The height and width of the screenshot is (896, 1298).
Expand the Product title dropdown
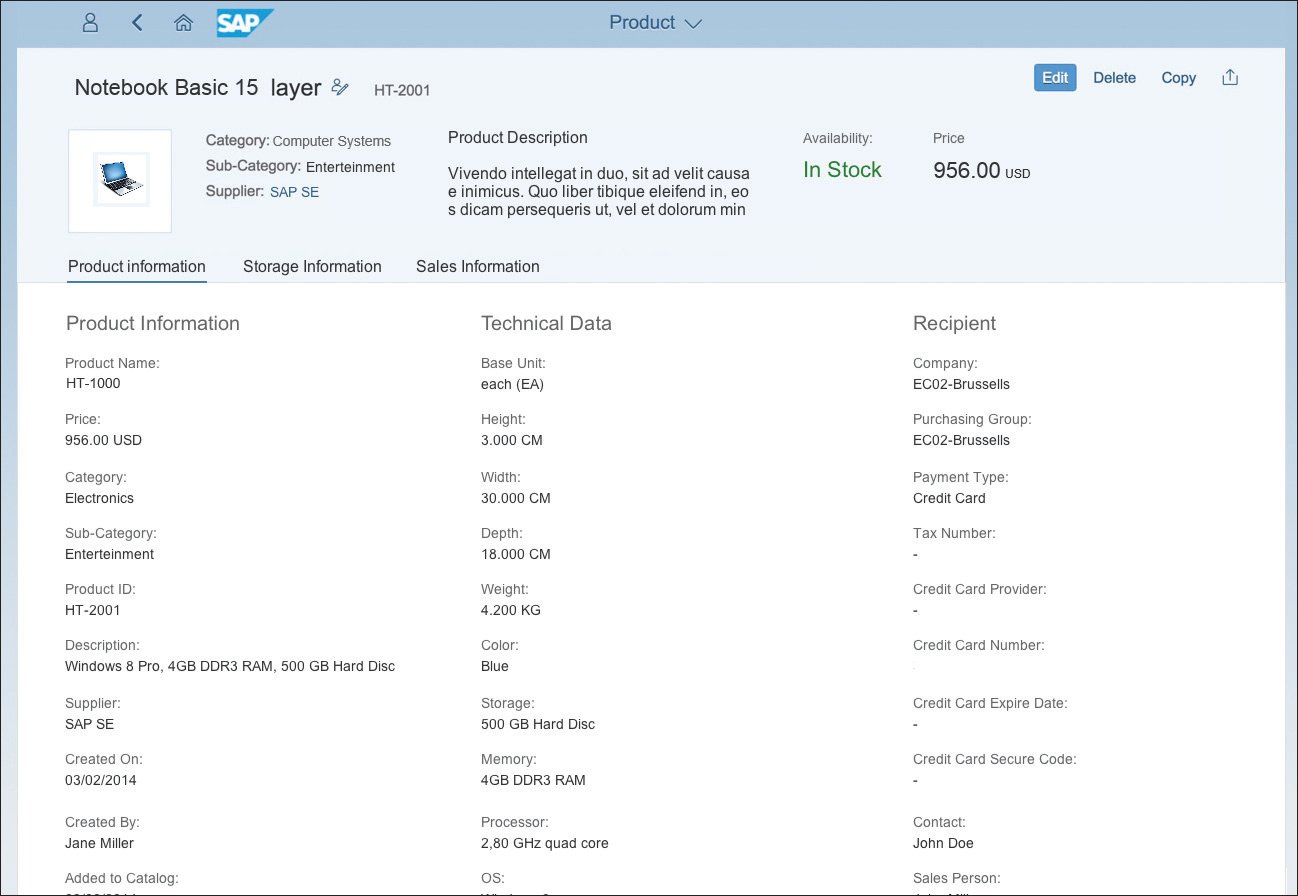click(x=656, y=22)
